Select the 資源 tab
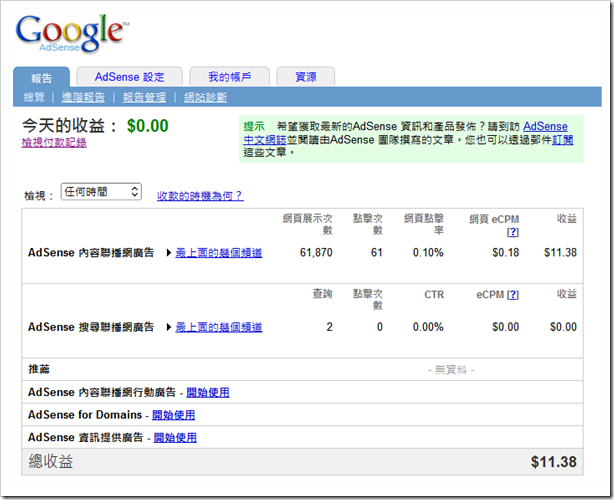Image resolution: width=614 pixels, height=500 pixels. (305, 77)
